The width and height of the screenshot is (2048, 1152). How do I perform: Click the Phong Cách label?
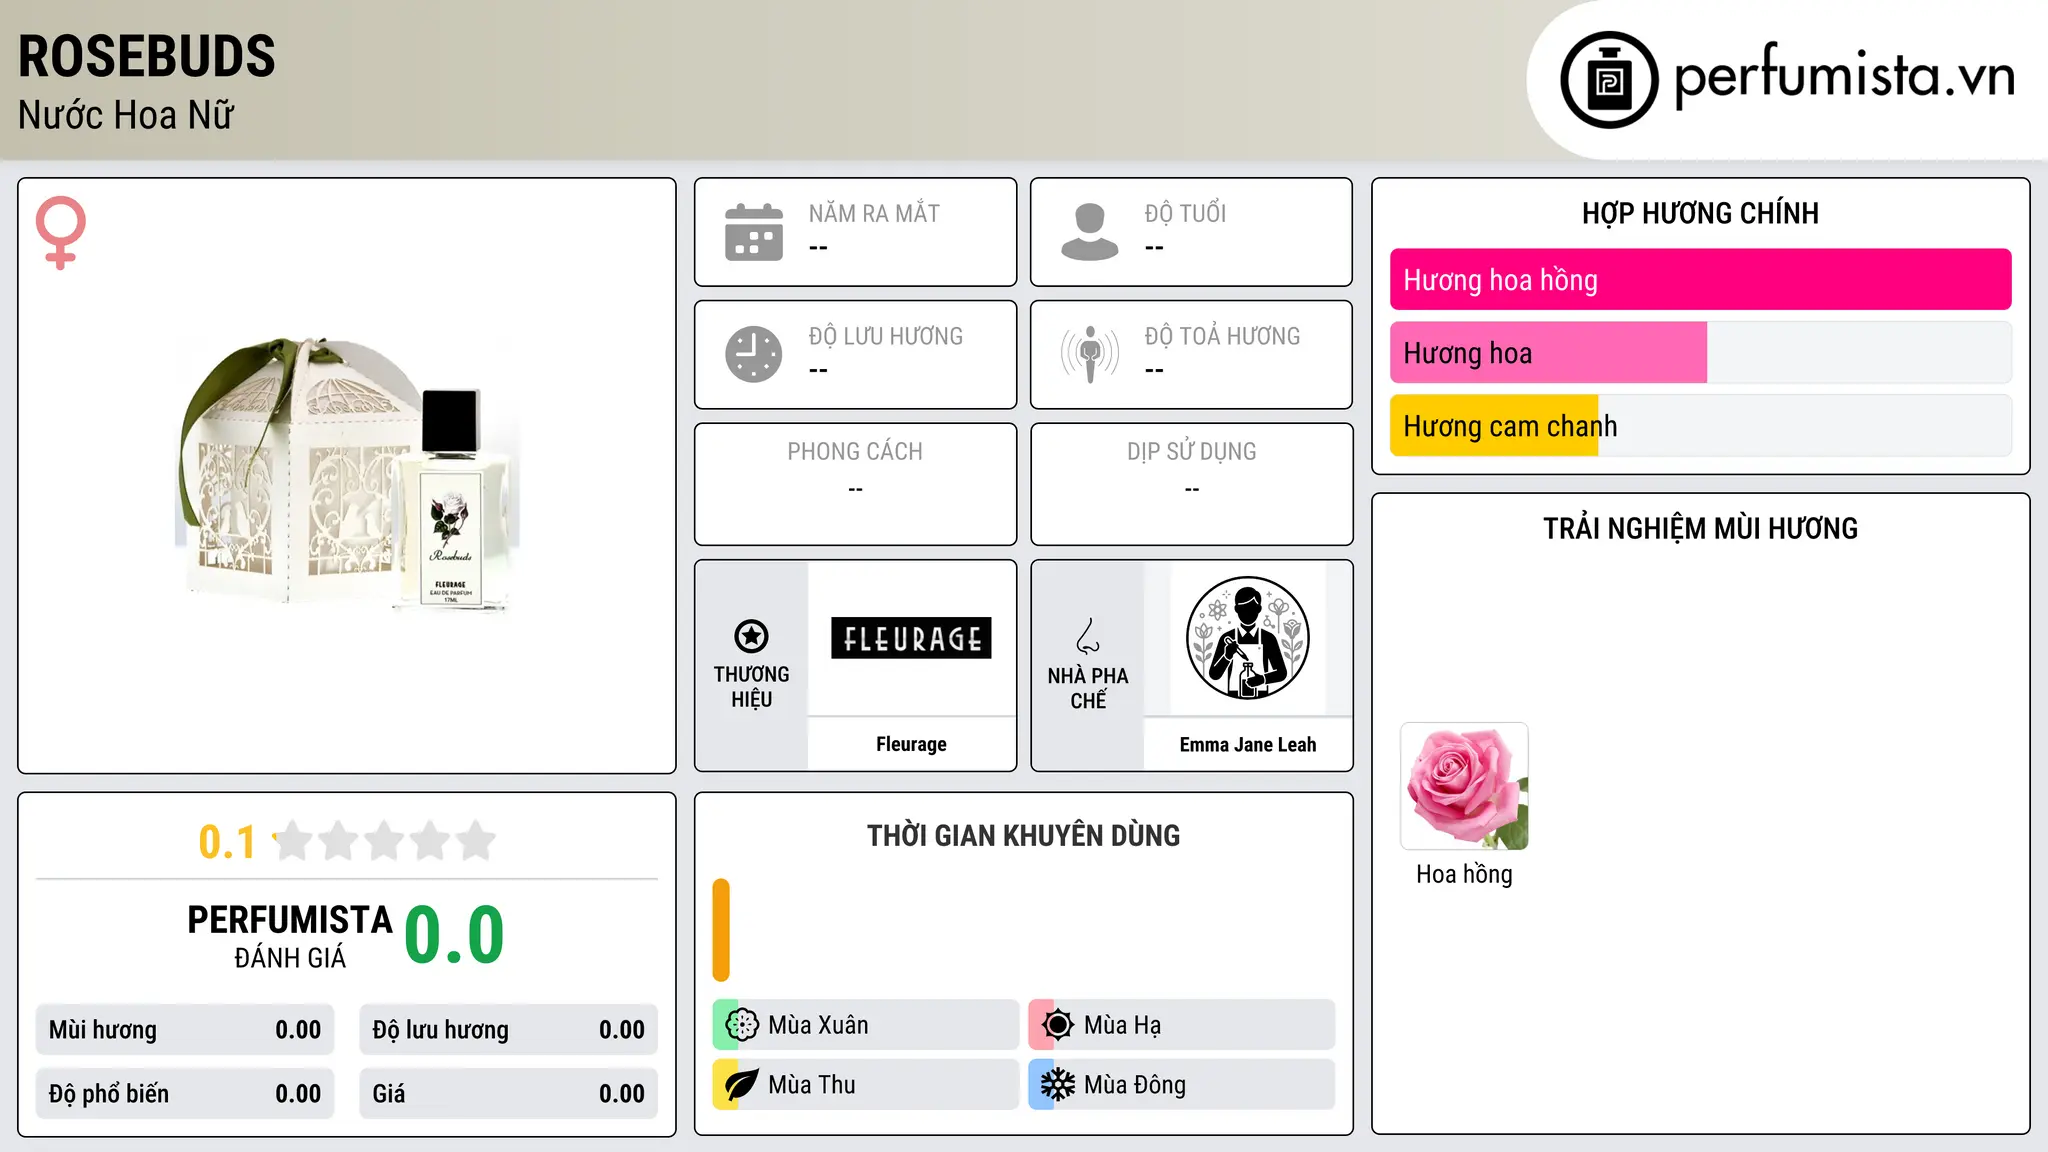(855, 451)
